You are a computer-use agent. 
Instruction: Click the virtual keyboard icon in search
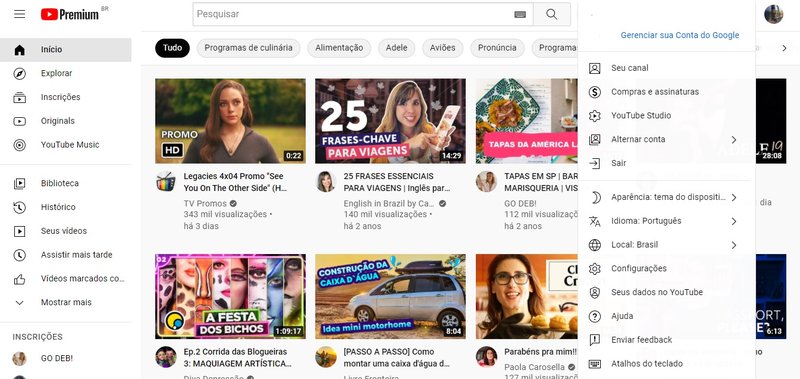tap(520, 14)
